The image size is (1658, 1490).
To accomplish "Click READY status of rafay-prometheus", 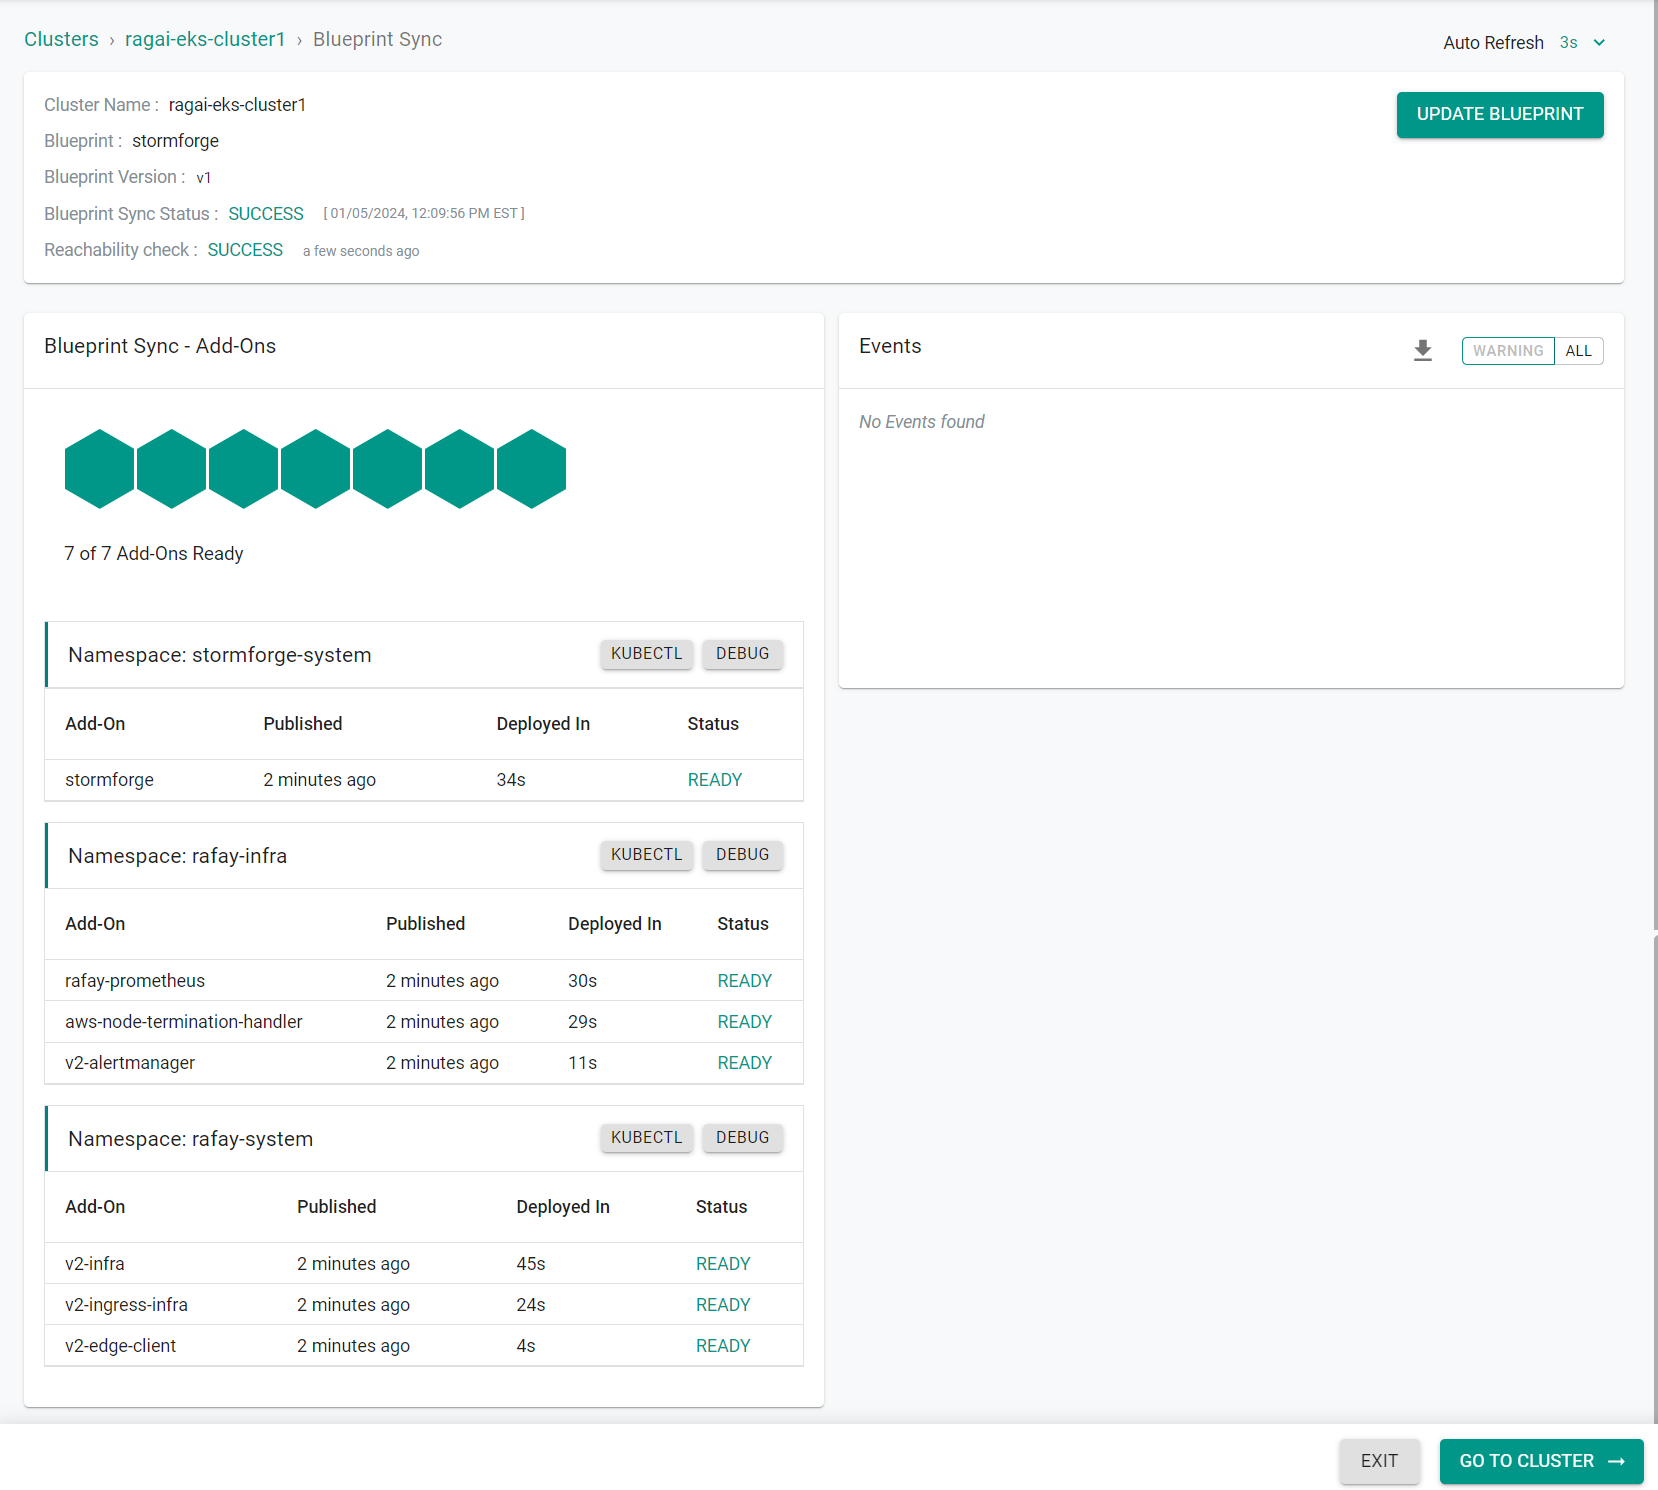I will coord(745,981).
